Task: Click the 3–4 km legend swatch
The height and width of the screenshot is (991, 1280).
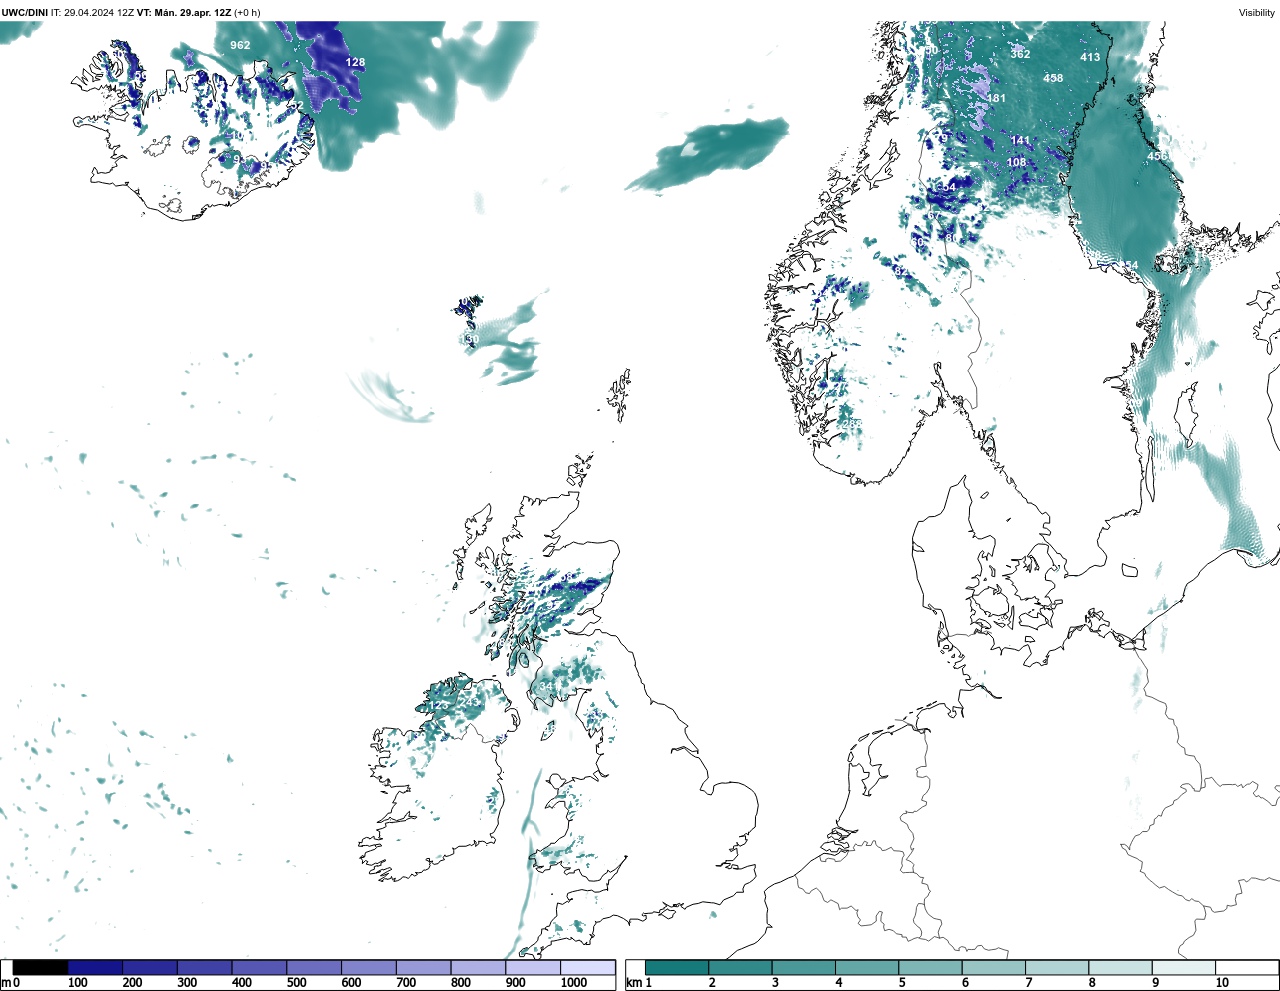Action: 804,968
